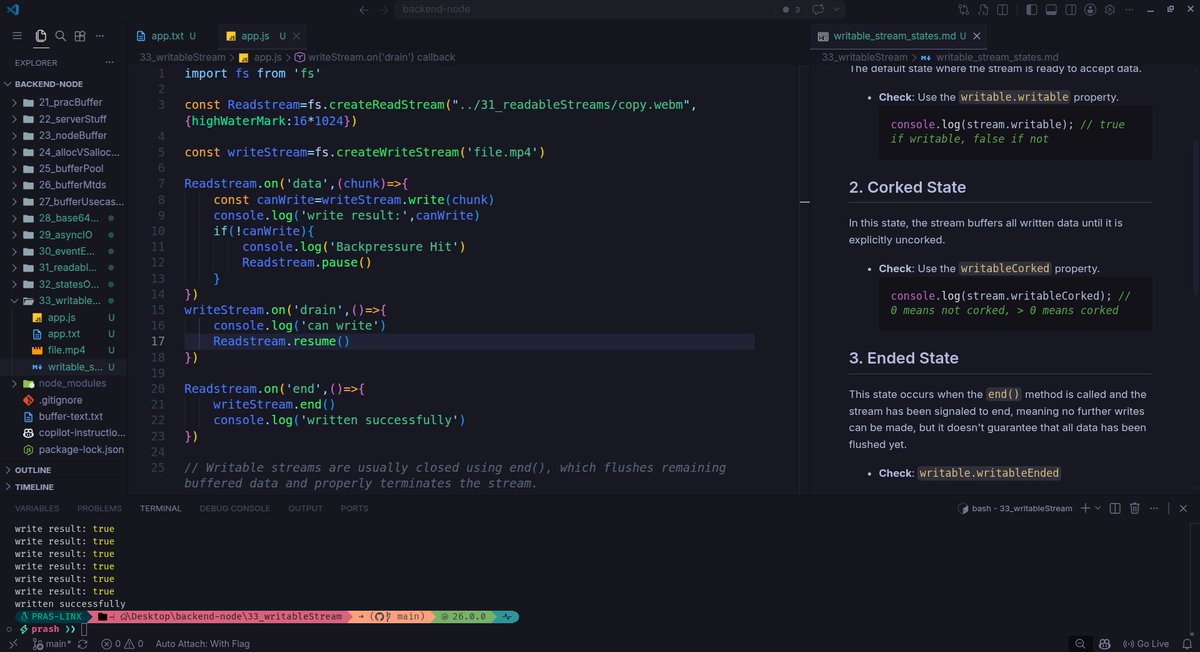Image resolution: width=1200 pixels, height=652 pixels.
Task: Select the Explorer view icon
Action: pyautogui.click(x=40, y=36)
